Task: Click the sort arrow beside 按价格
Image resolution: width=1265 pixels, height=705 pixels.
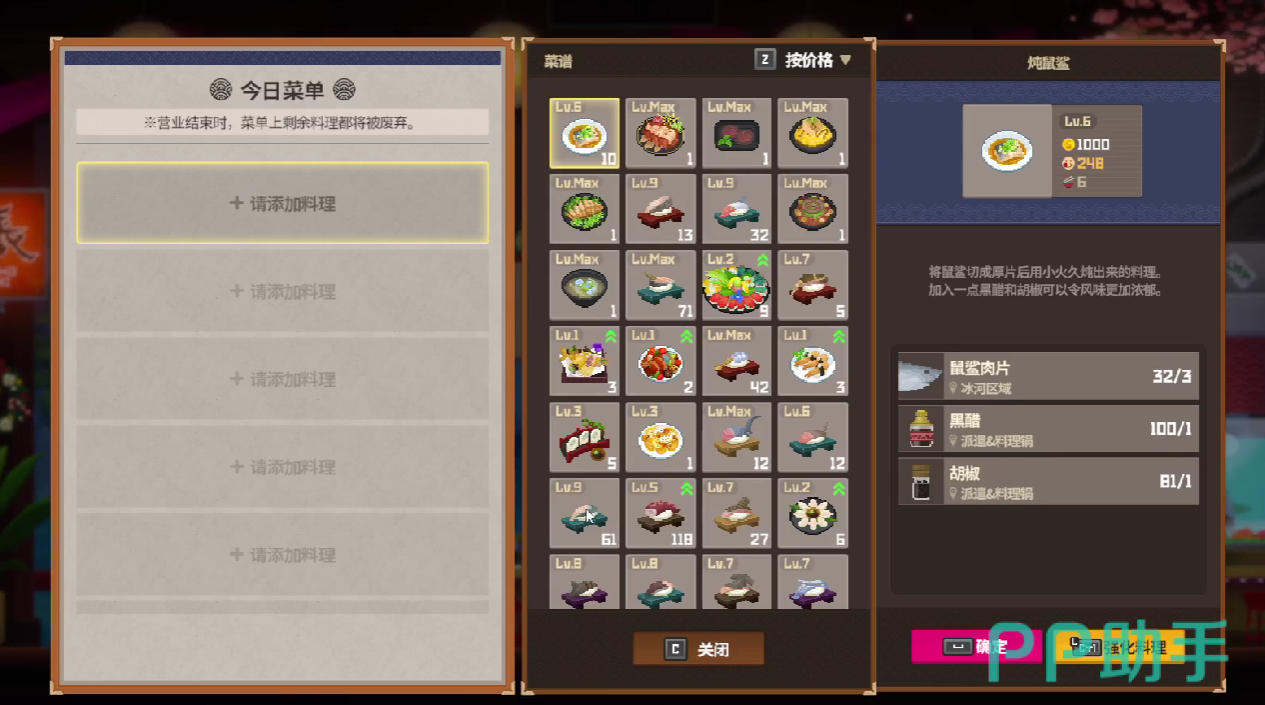Action: click(846, 60)
